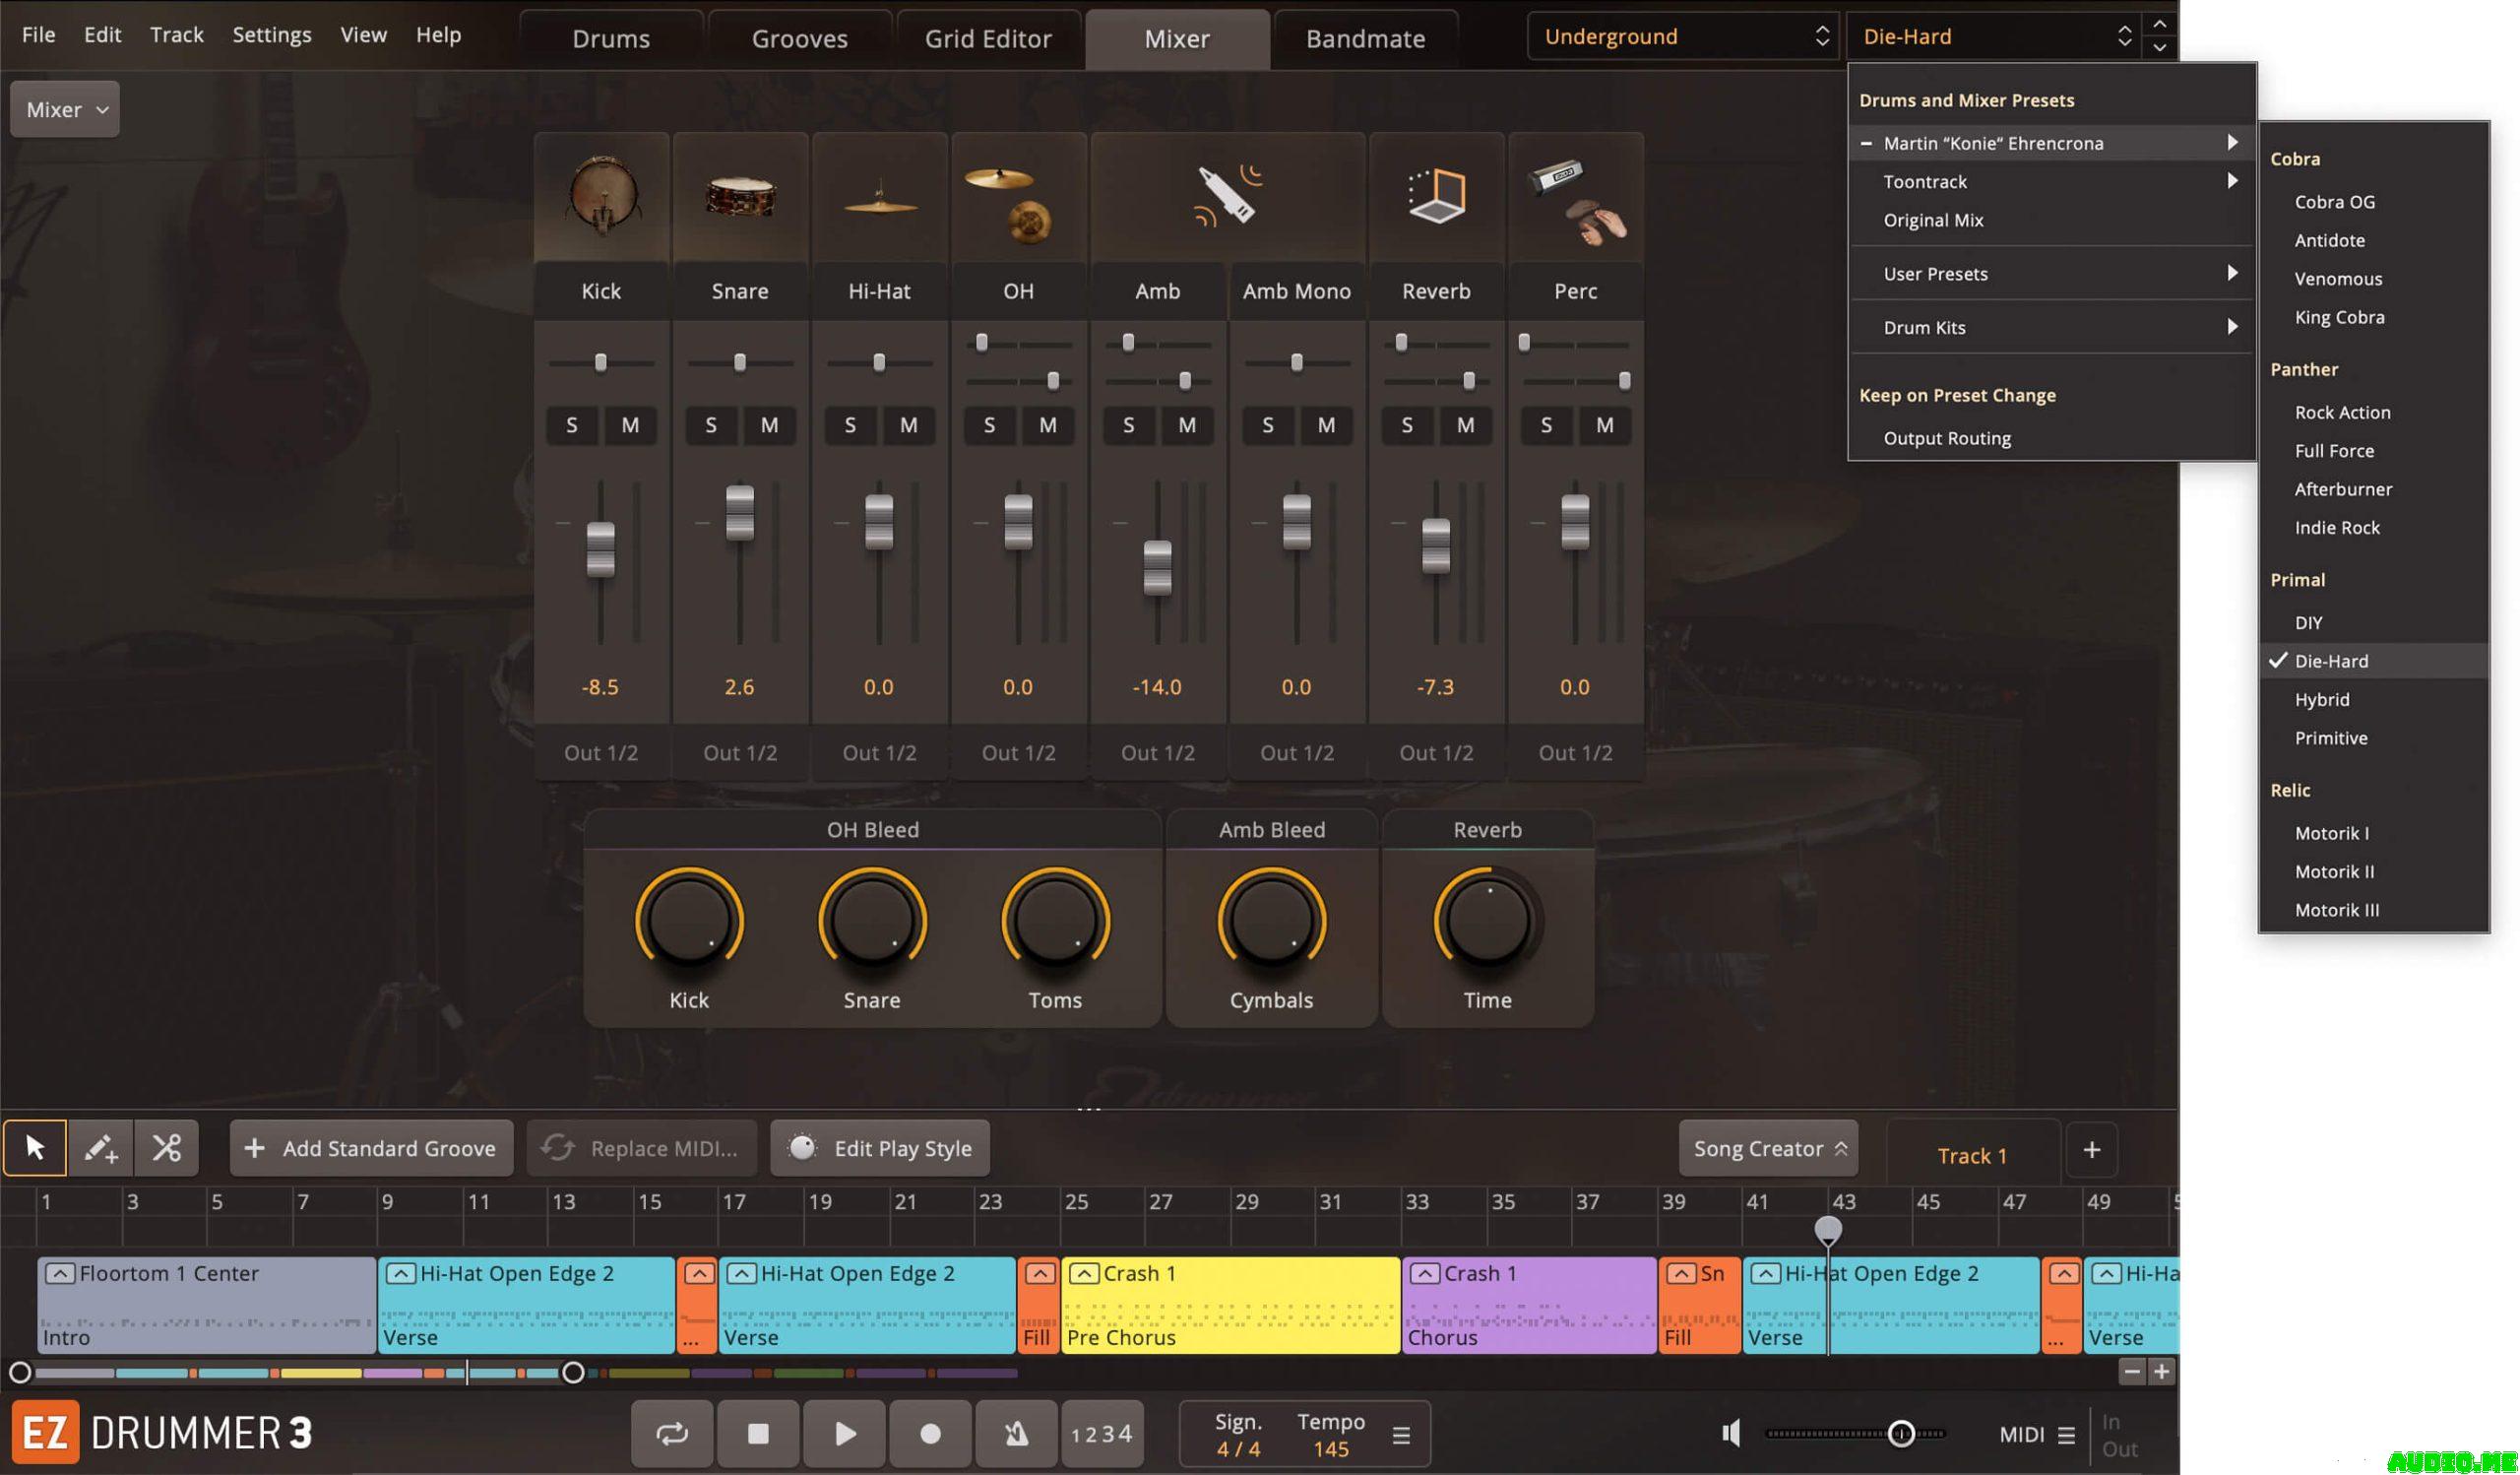Switch to the Grooves tab
The width and height of the screenshot is (2520, 1475).
pos(799,39)
